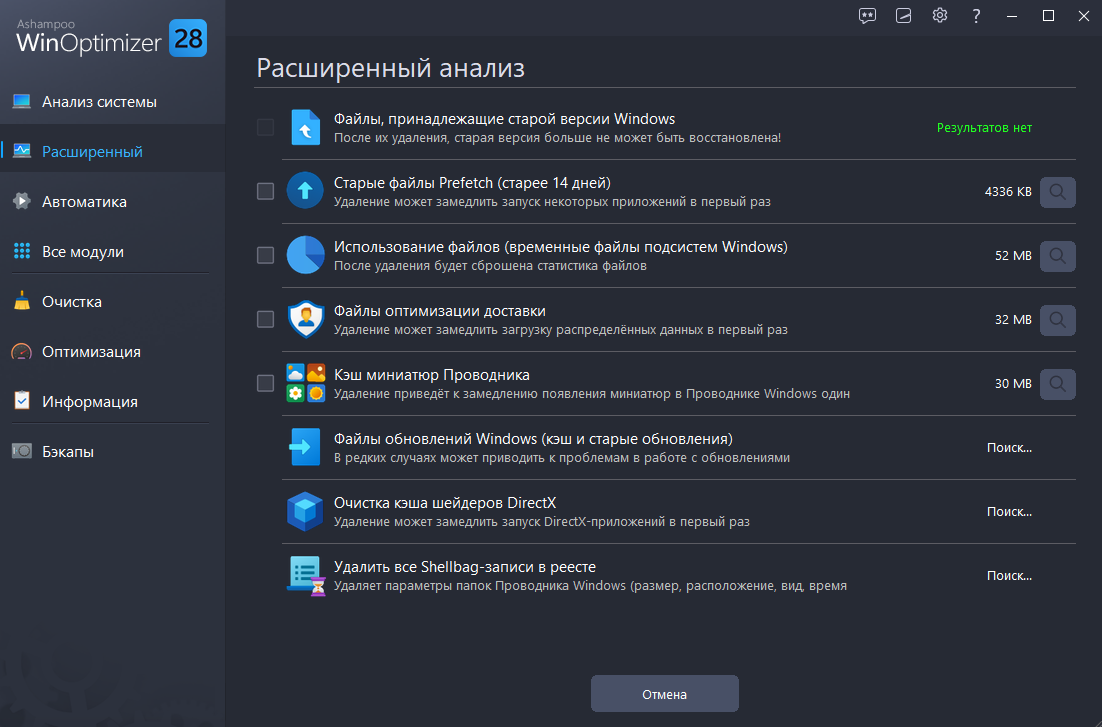Maximize the WinOptimizer window
The image size is (1102, 727).
[x=1048, y=15]
